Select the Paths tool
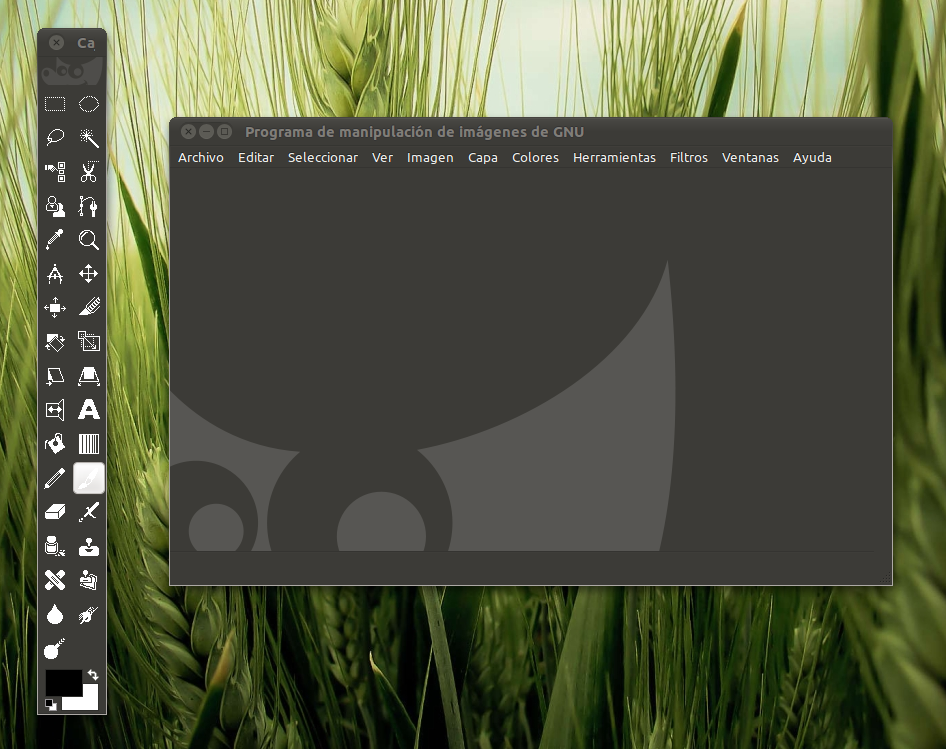946x749 pixels. point(89,206)
